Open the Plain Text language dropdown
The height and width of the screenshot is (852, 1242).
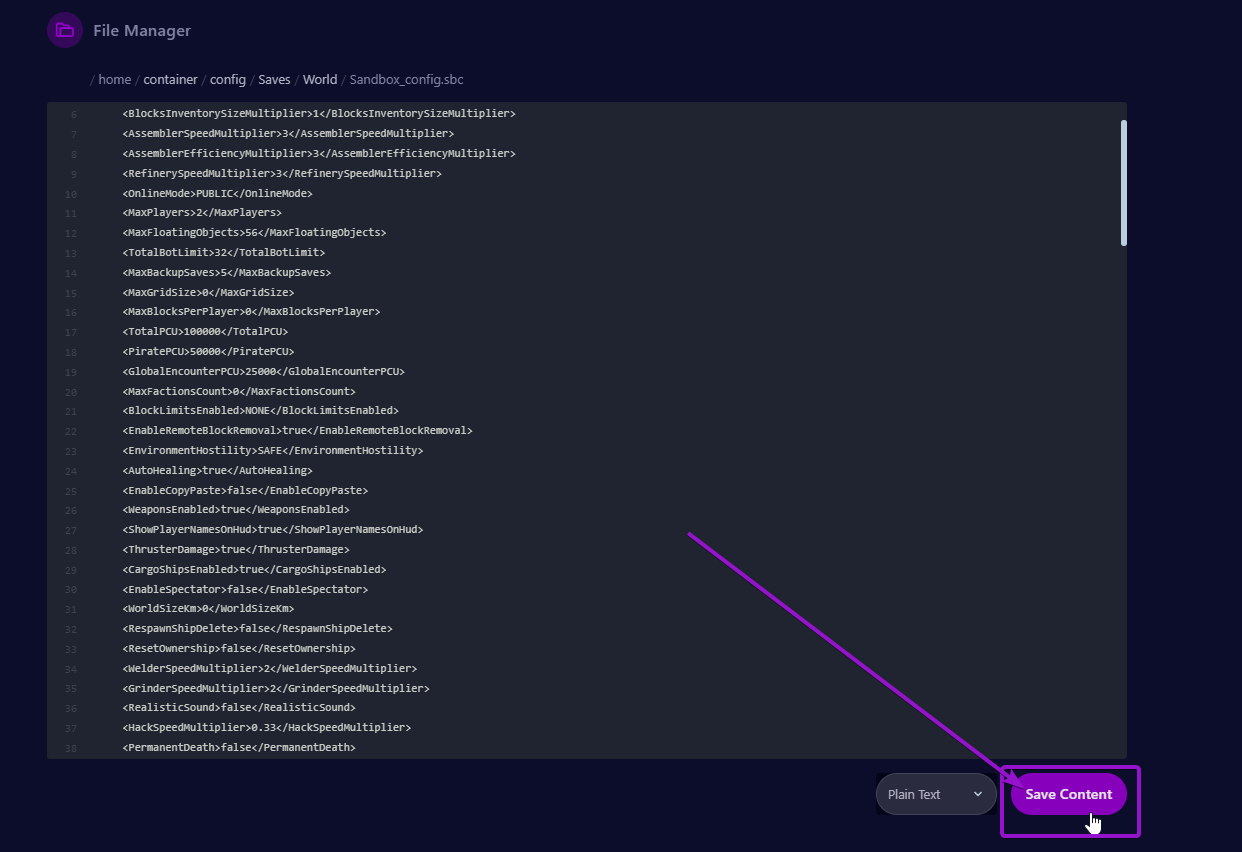coord(935,794)
